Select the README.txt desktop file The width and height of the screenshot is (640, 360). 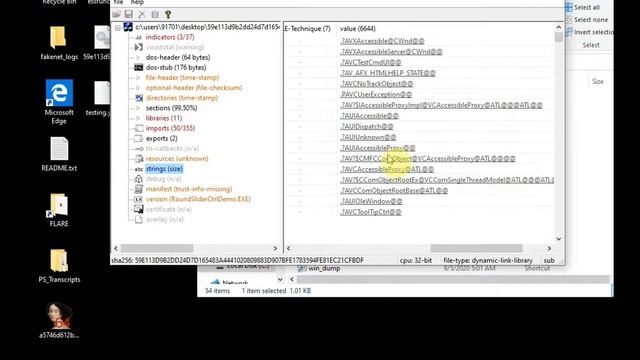(59, 154)
